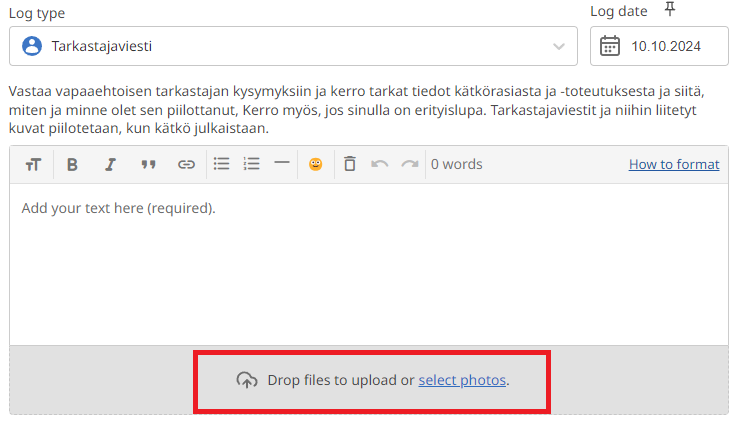Open the Log type dropdown showing Tarkastajaviesti
The image size is (736, 427).
point(292,46)
